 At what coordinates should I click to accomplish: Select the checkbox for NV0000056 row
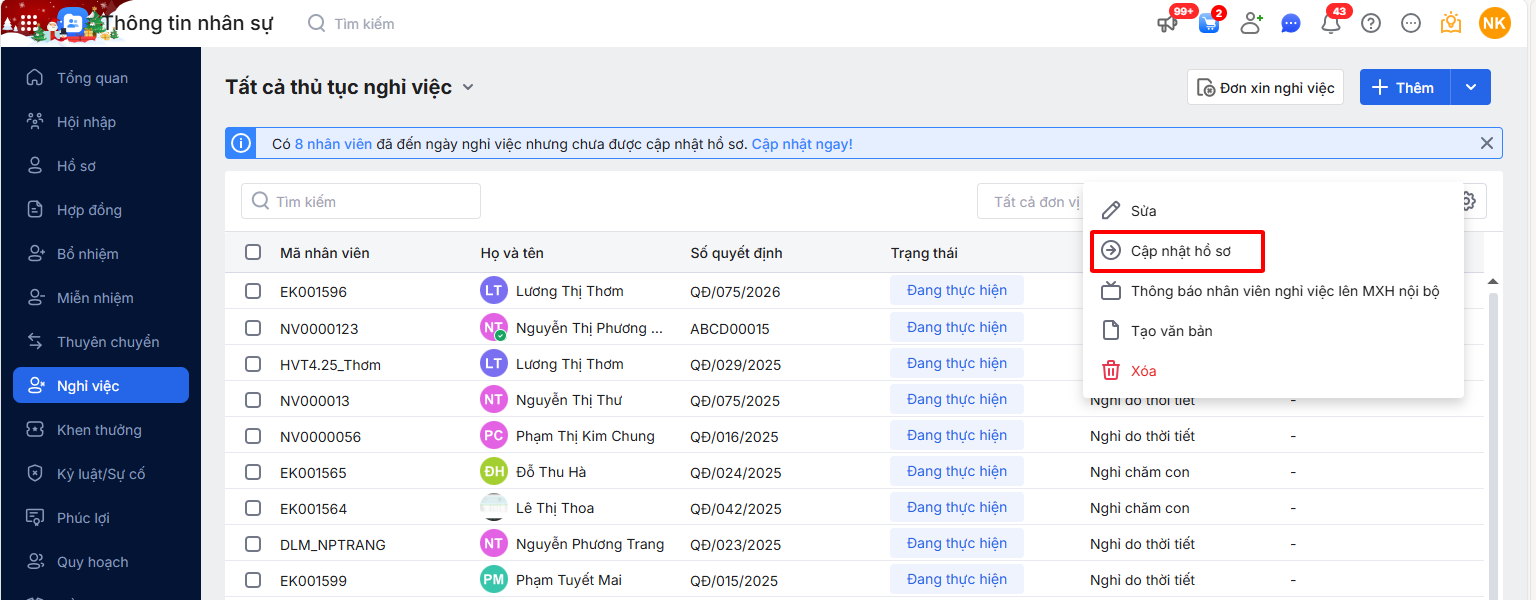click(253, 436)
